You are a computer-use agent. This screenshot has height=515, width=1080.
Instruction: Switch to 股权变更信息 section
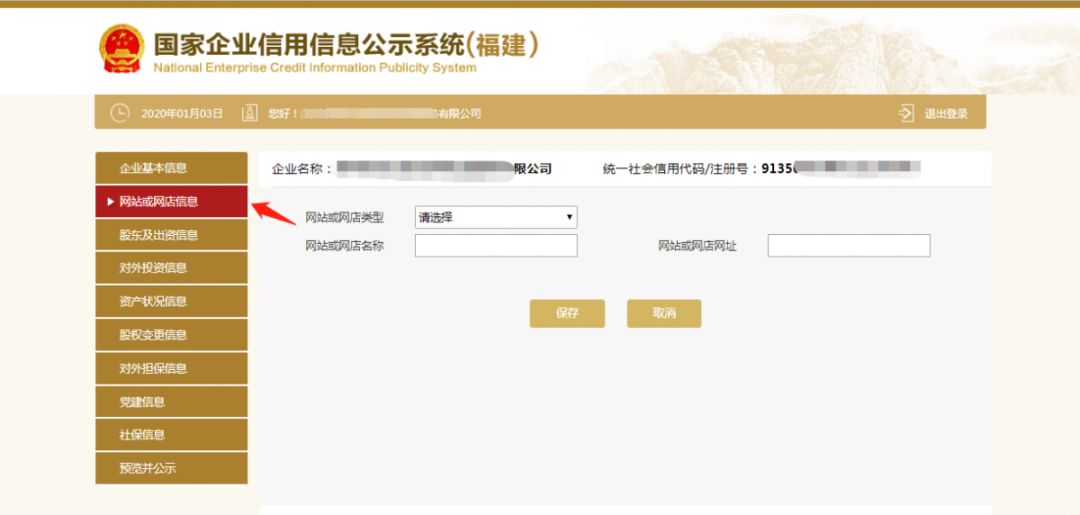[x=171, y=335]
